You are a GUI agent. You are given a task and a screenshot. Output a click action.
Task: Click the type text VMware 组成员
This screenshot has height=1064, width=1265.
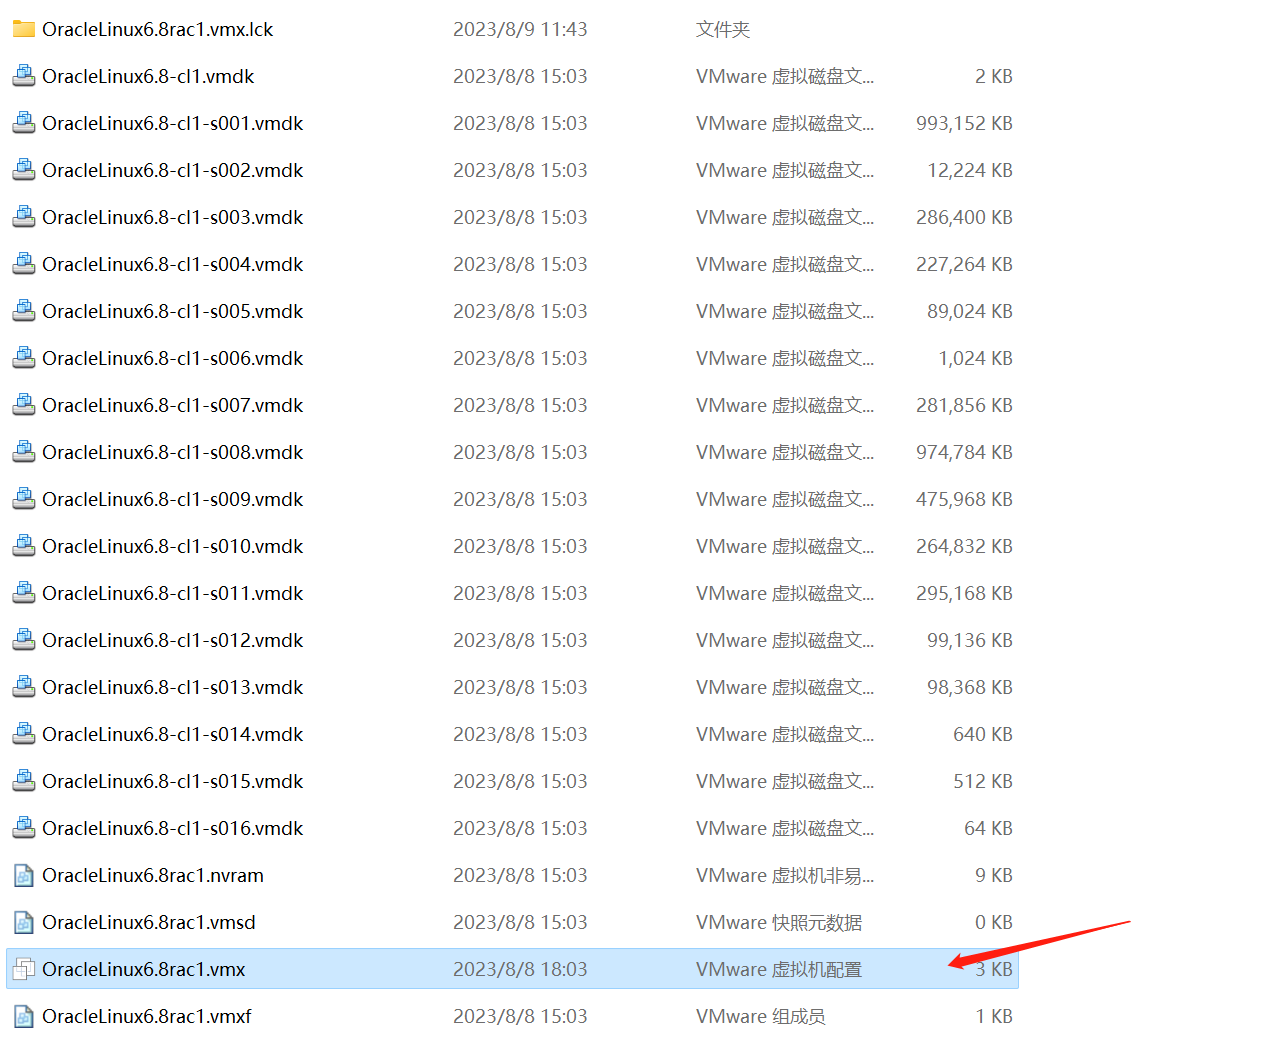(x=761, y=1016)
